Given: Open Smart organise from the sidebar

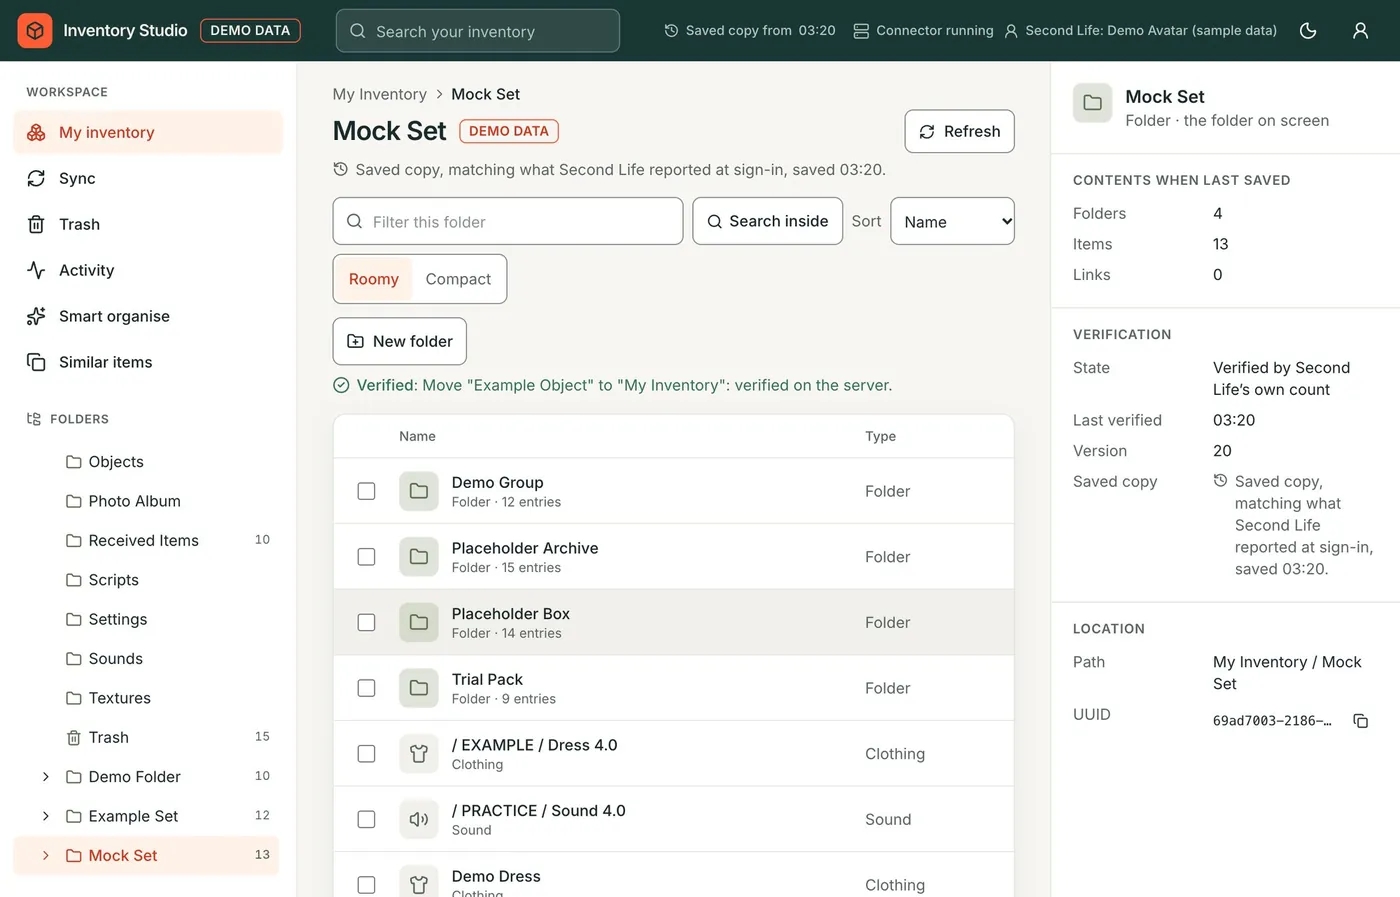Looking at the screenshot, I should click(x=148, y=316).
